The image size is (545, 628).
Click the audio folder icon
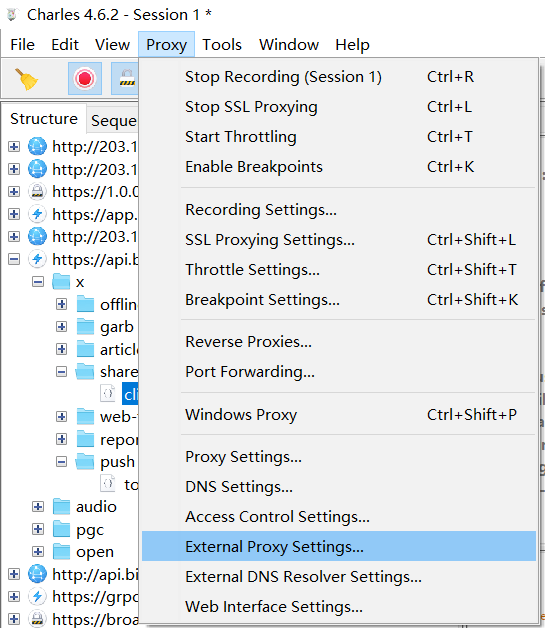(x=62, y=507)
